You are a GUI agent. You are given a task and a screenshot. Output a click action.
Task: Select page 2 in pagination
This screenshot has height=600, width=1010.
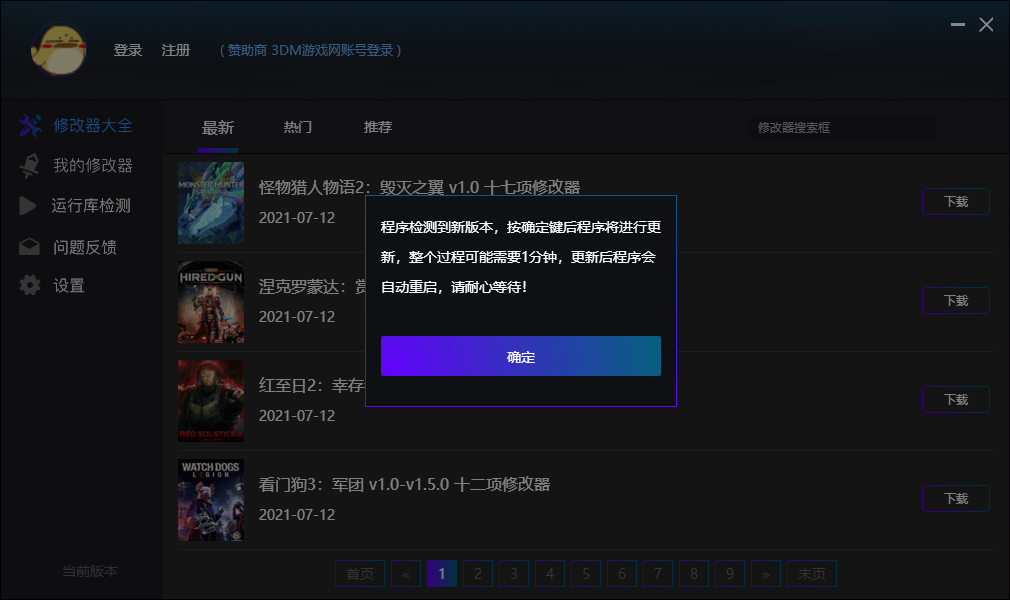click(x=478, y=574)
